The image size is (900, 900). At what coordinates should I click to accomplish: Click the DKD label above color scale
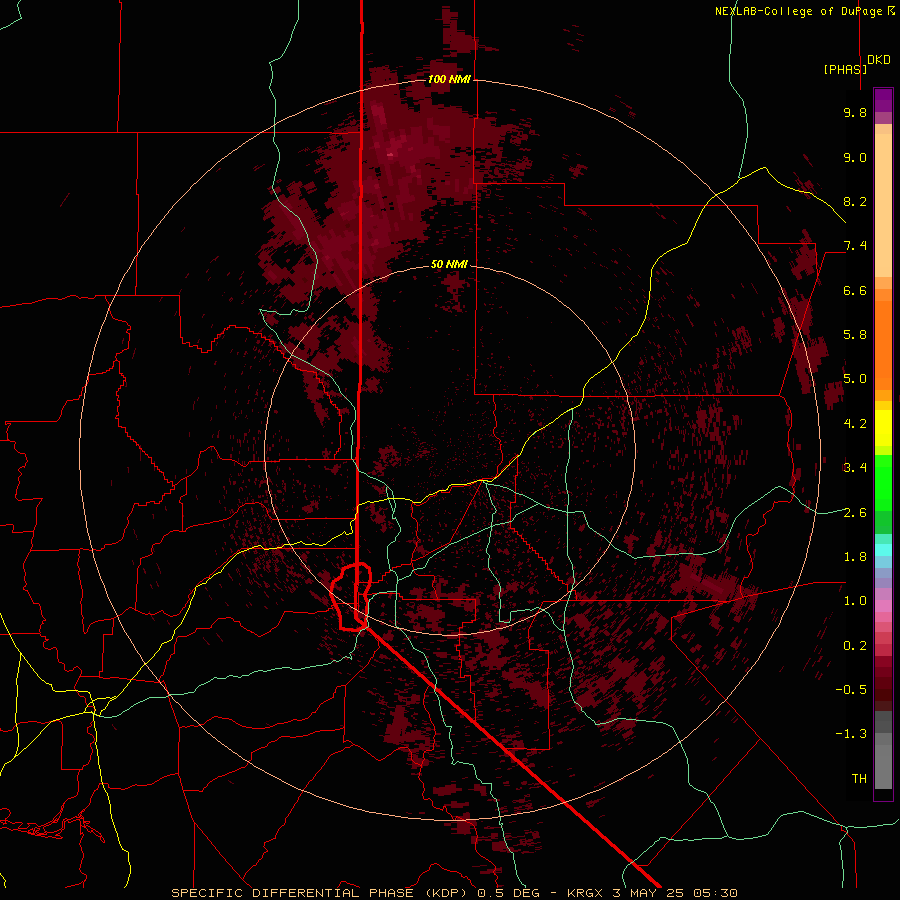click(879, 60)
